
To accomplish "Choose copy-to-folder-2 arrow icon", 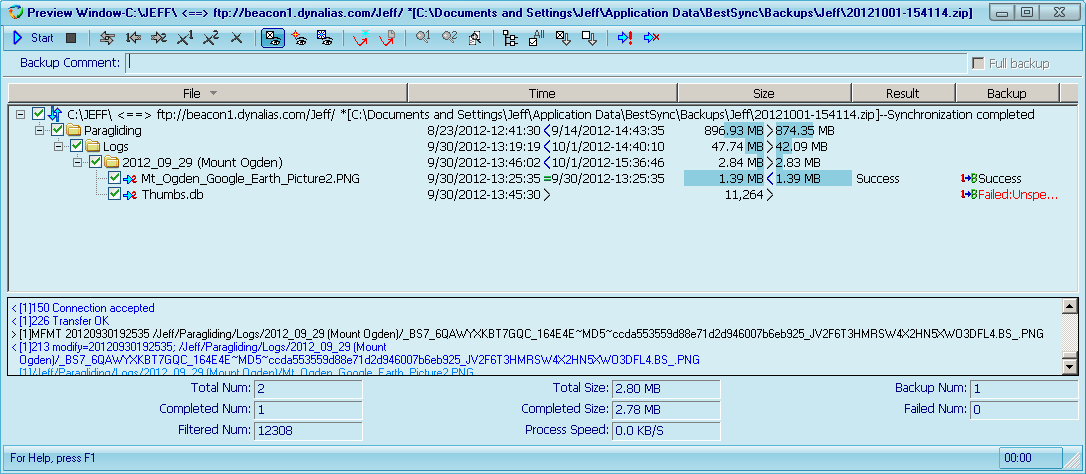I will tap(159, 38).
